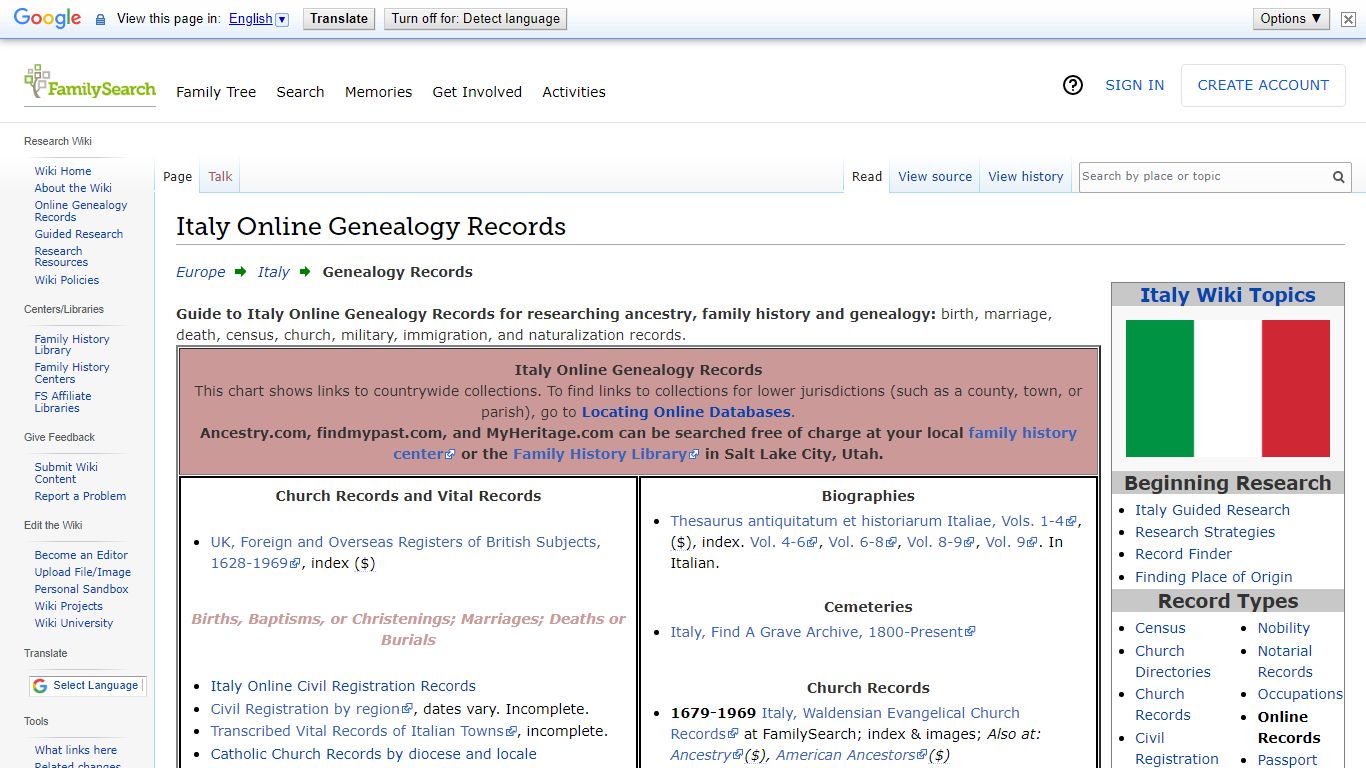This screenshot has height=768, width=1366.
Task: Open Thesaurus antiquitatum et historiarum Italiae link
Action: (873, 521)
